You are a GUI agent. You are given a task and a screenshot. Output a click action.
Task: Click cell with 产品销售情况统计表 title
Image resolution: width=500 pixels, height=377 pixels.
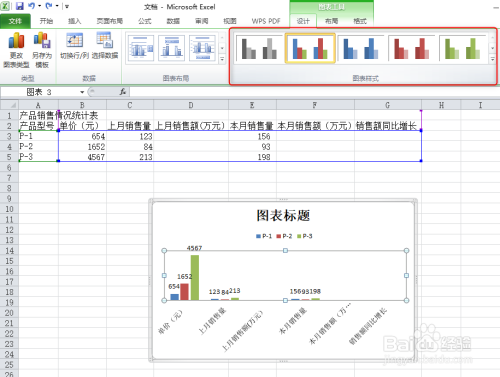click(x=58, y=115)
